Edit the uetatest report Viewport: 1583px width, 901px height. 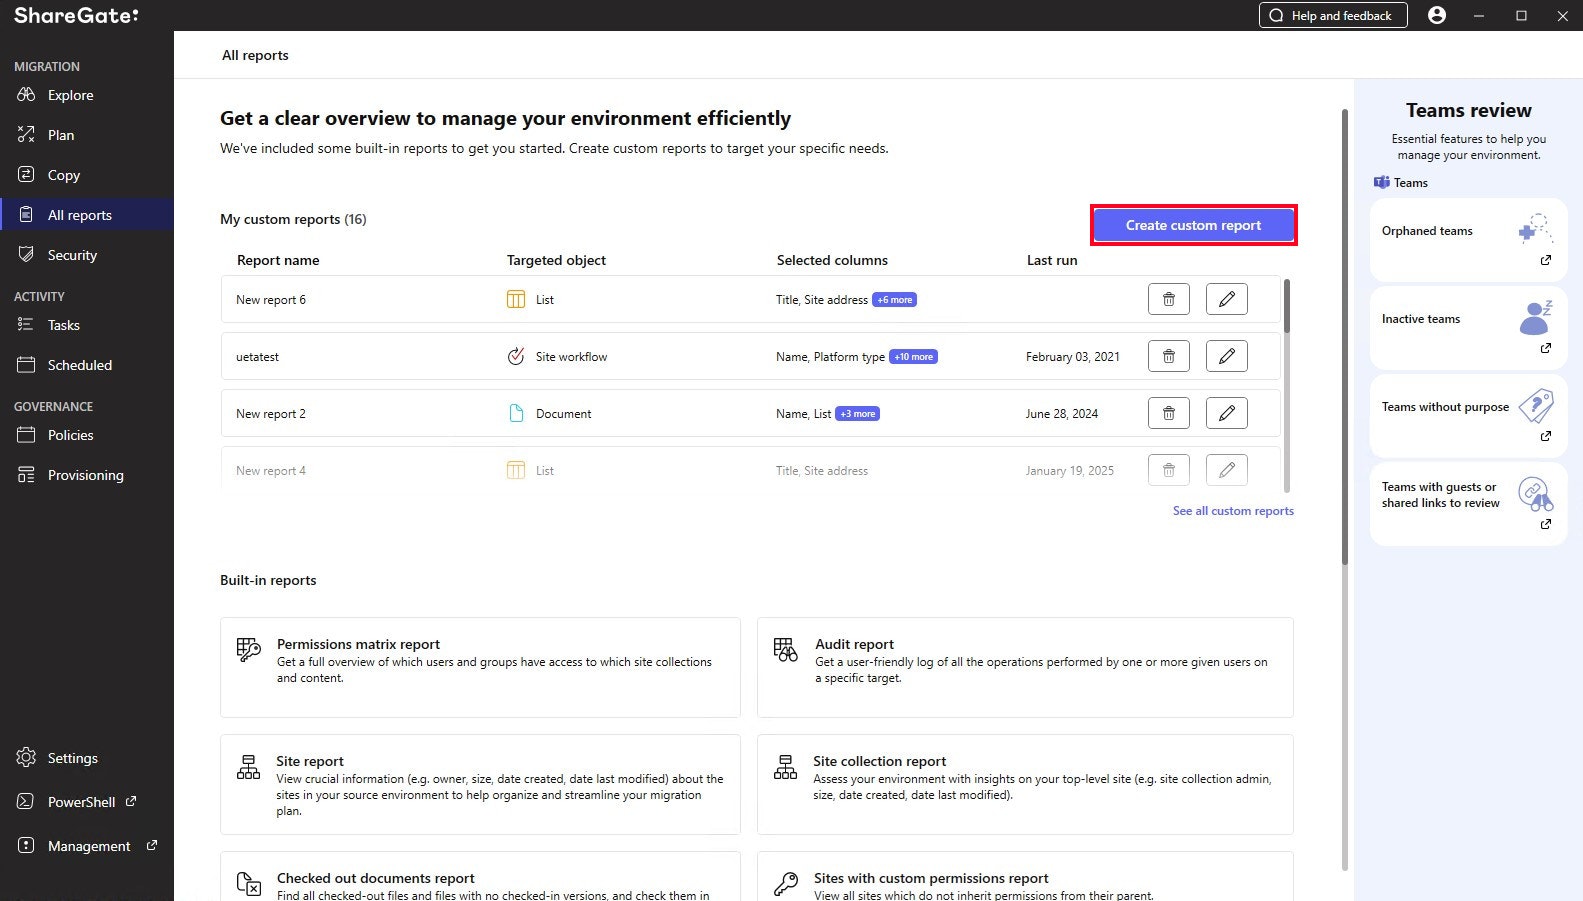coord(1226,356)
